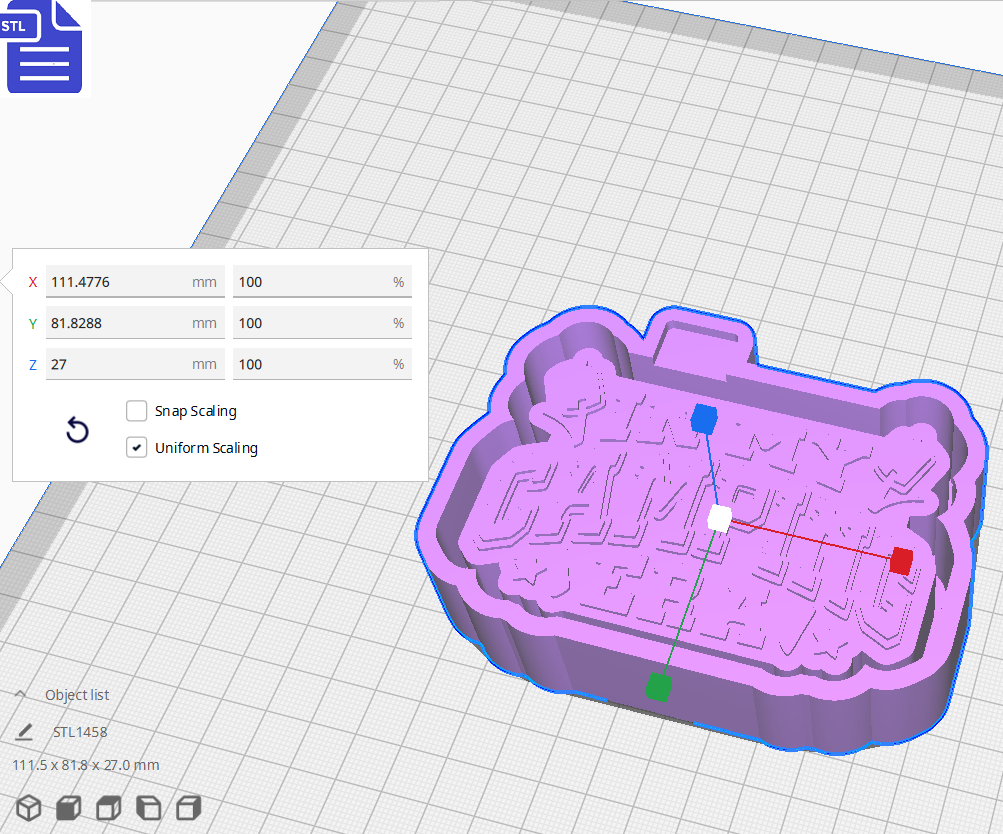This screenshot has width=1003, height=834.
Task: Click the dimensions label showing 111.5 x 81.8 x 27.0 mm
Action: [85, 764]
